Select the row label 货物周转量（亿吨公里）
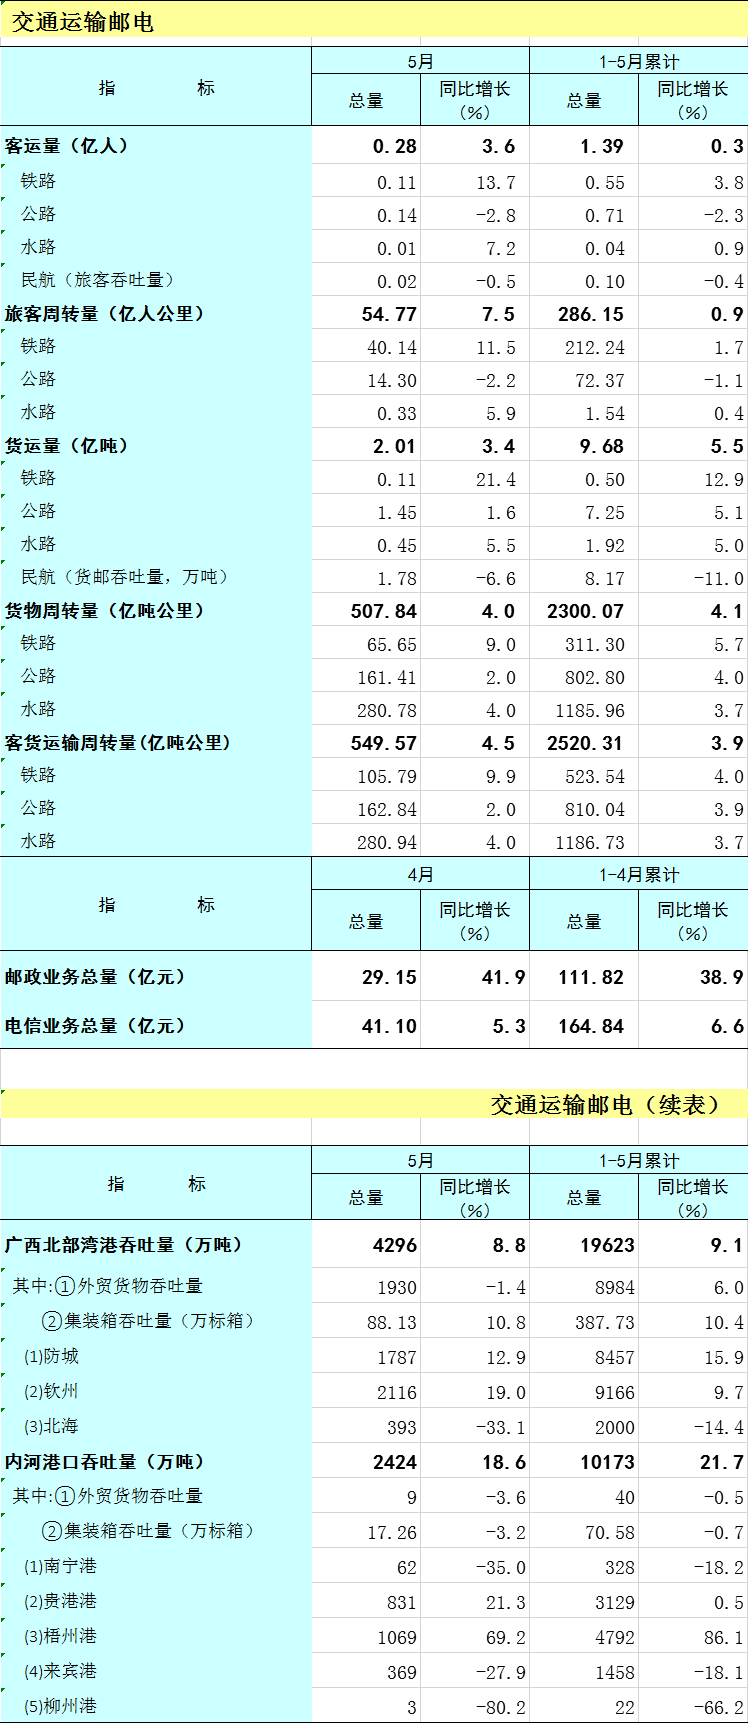 [105, 611]
